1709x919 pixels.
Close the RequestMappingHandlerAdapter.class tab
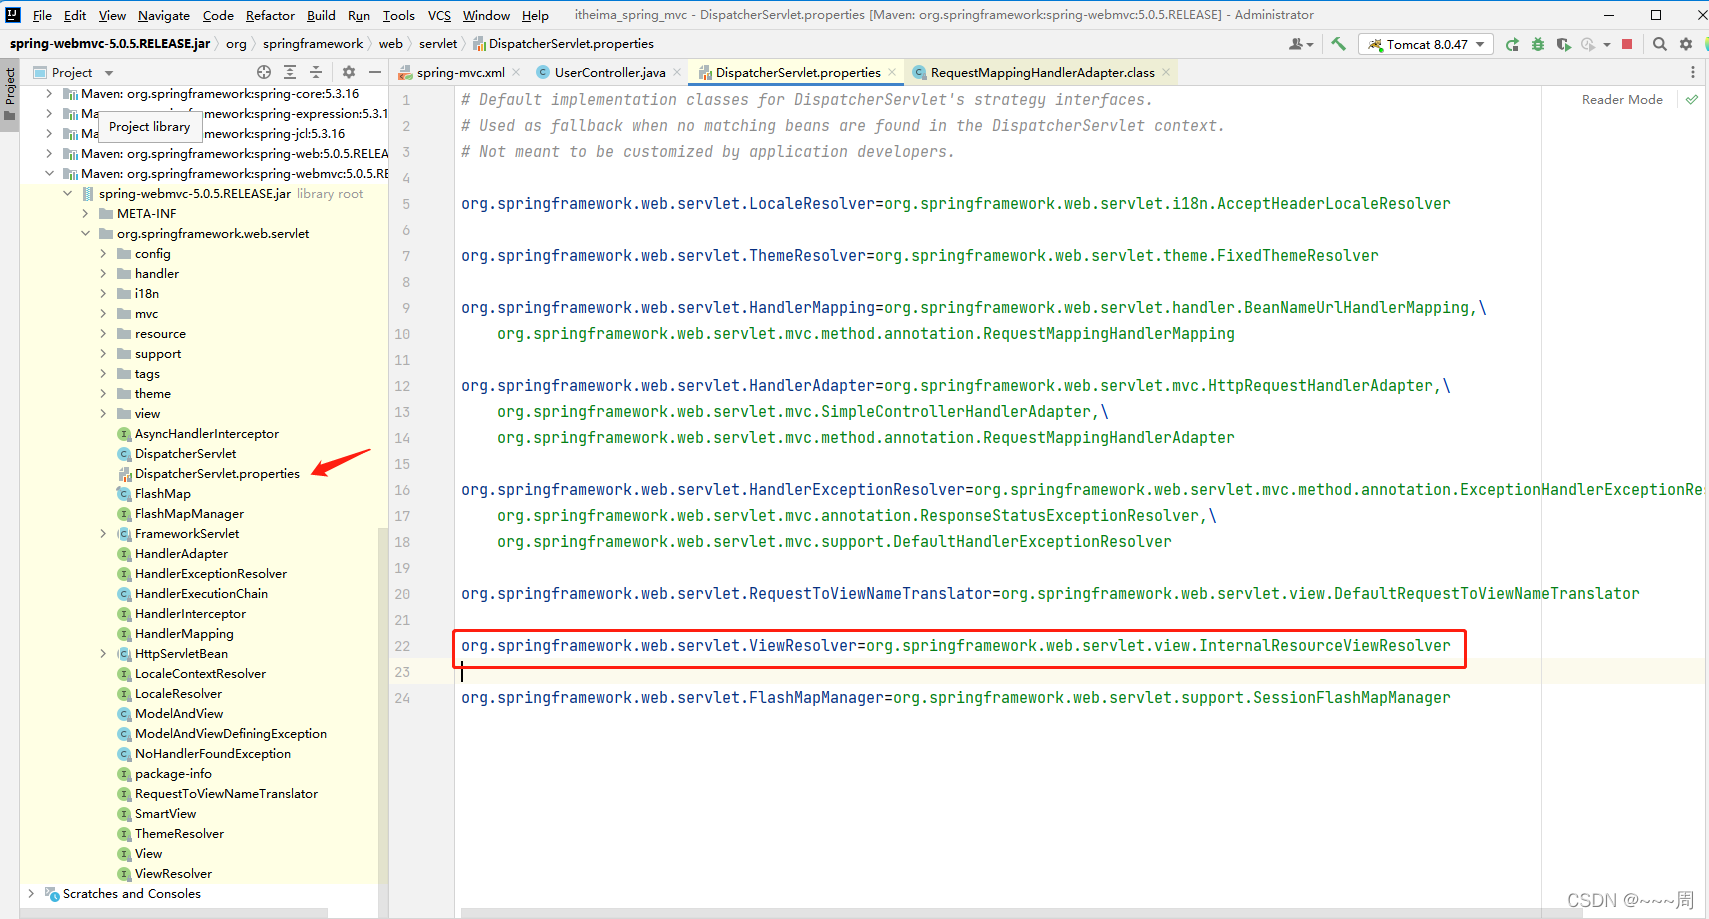click(x=1166, y=72)
